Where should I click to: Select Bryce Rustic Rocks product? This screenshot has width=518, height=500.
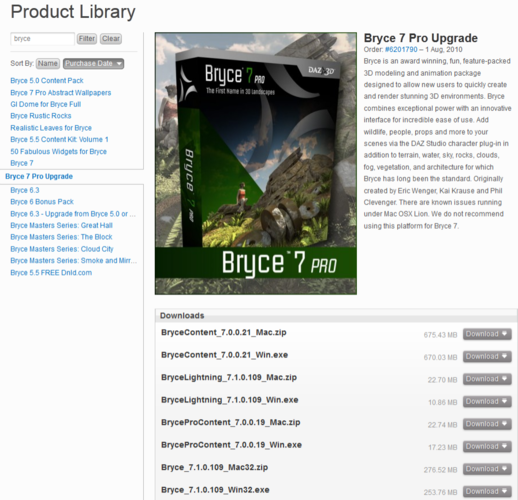click(41, 116)
